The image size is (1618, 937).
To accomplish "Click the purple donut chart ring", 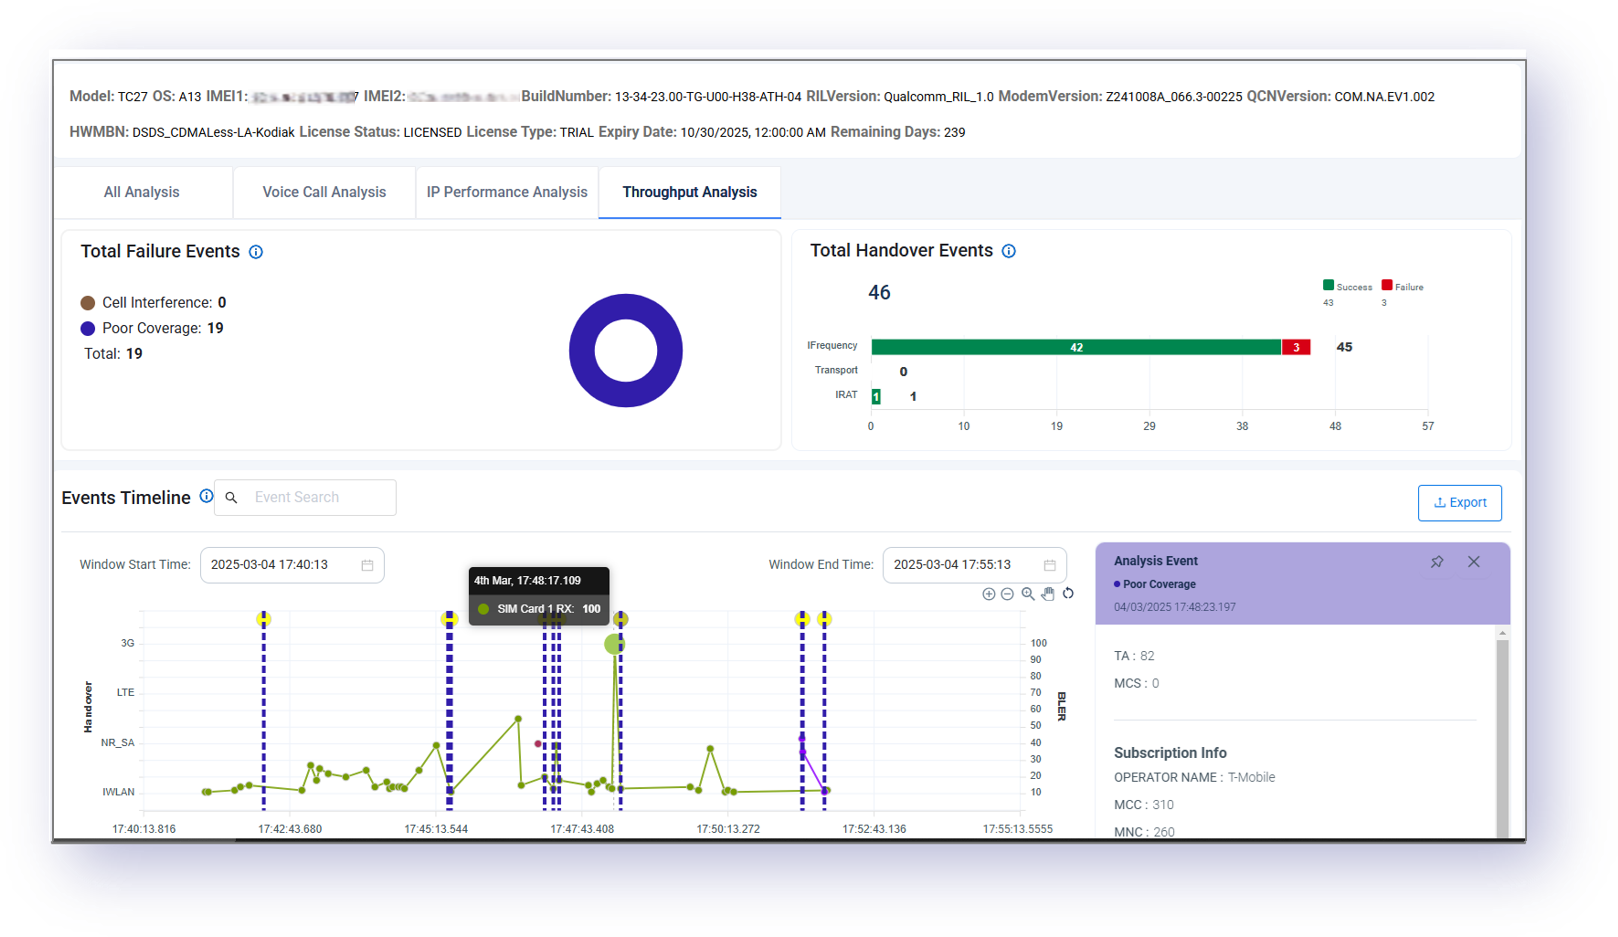I will pyautogui.click(x=582, y=351).
